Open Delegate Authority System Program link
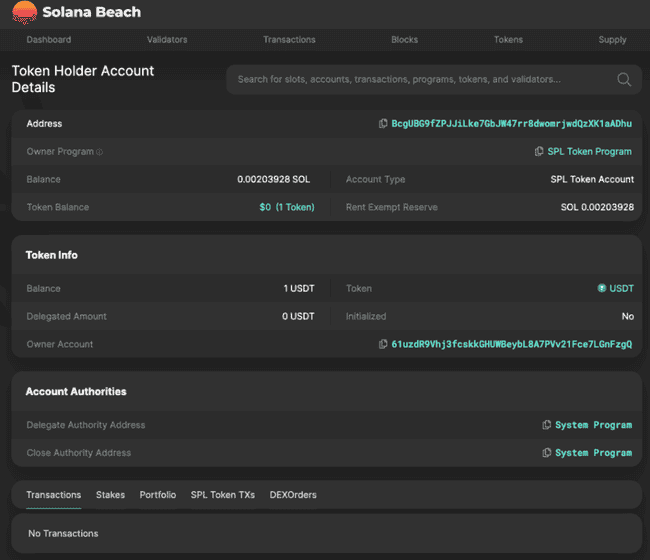 click(x=594, y=425)
